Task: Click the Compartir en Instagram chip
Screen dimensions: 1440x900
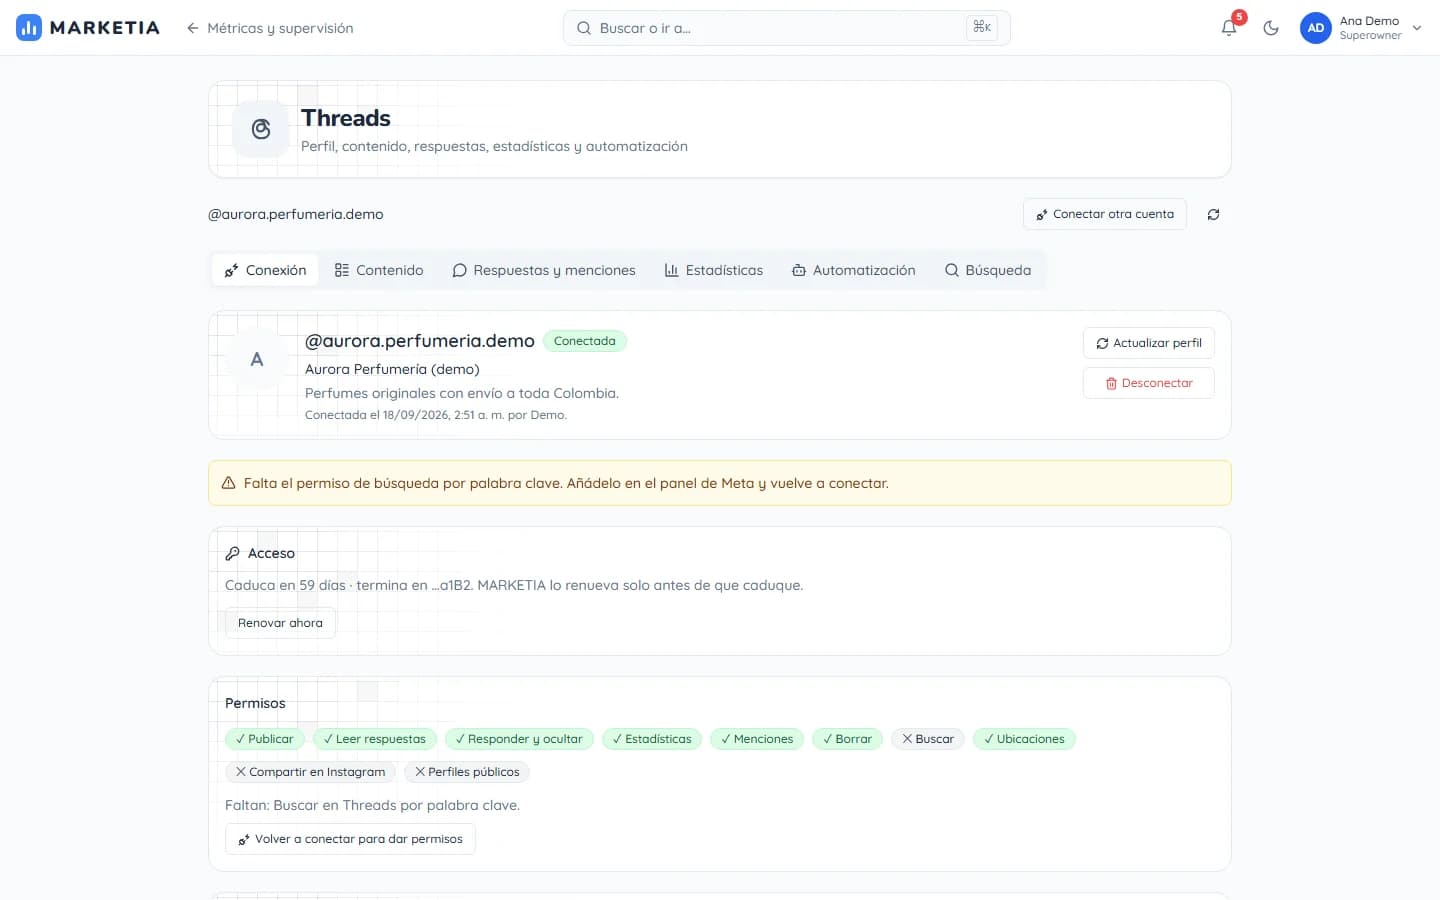Action: tap(310, 772)
